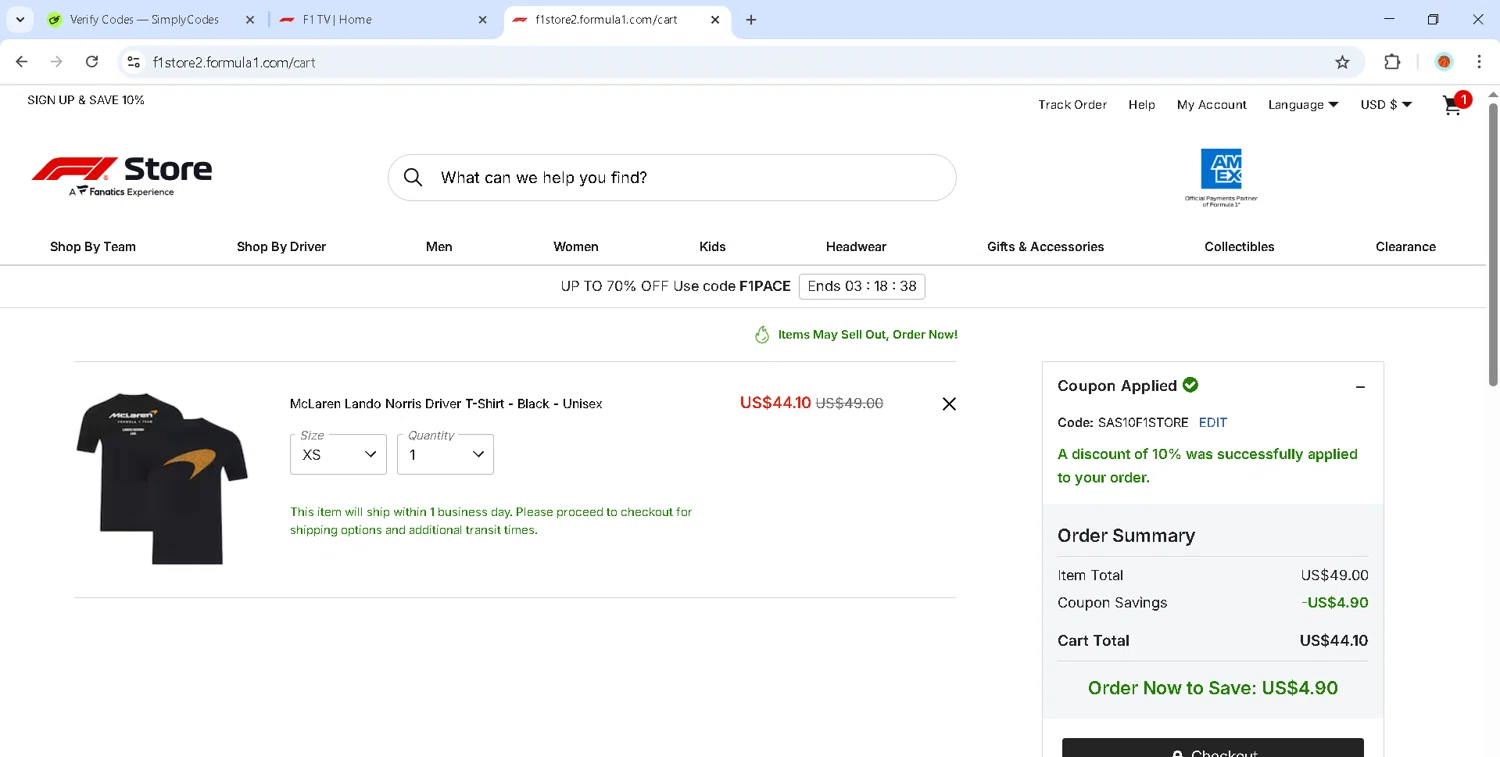Open the Collectibles menu

click(1239, 247)
